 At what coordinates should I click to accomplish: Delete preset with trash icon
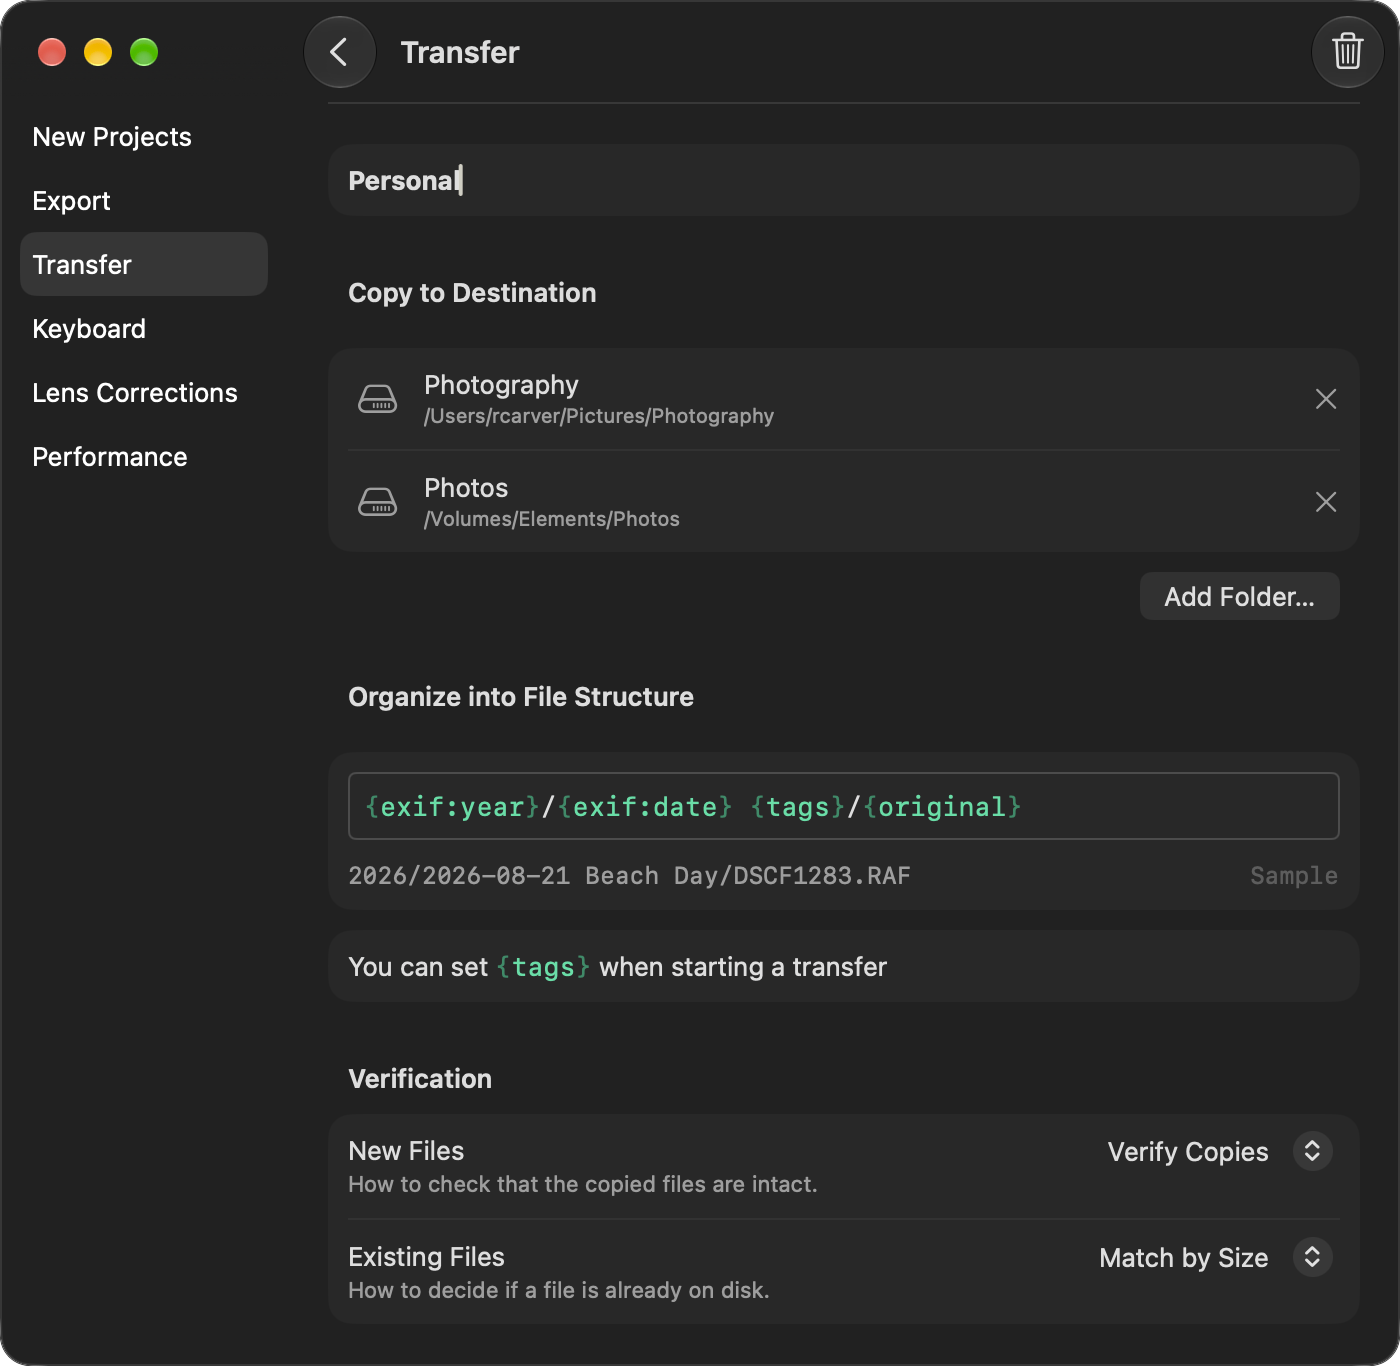[x=1347, y=52]
